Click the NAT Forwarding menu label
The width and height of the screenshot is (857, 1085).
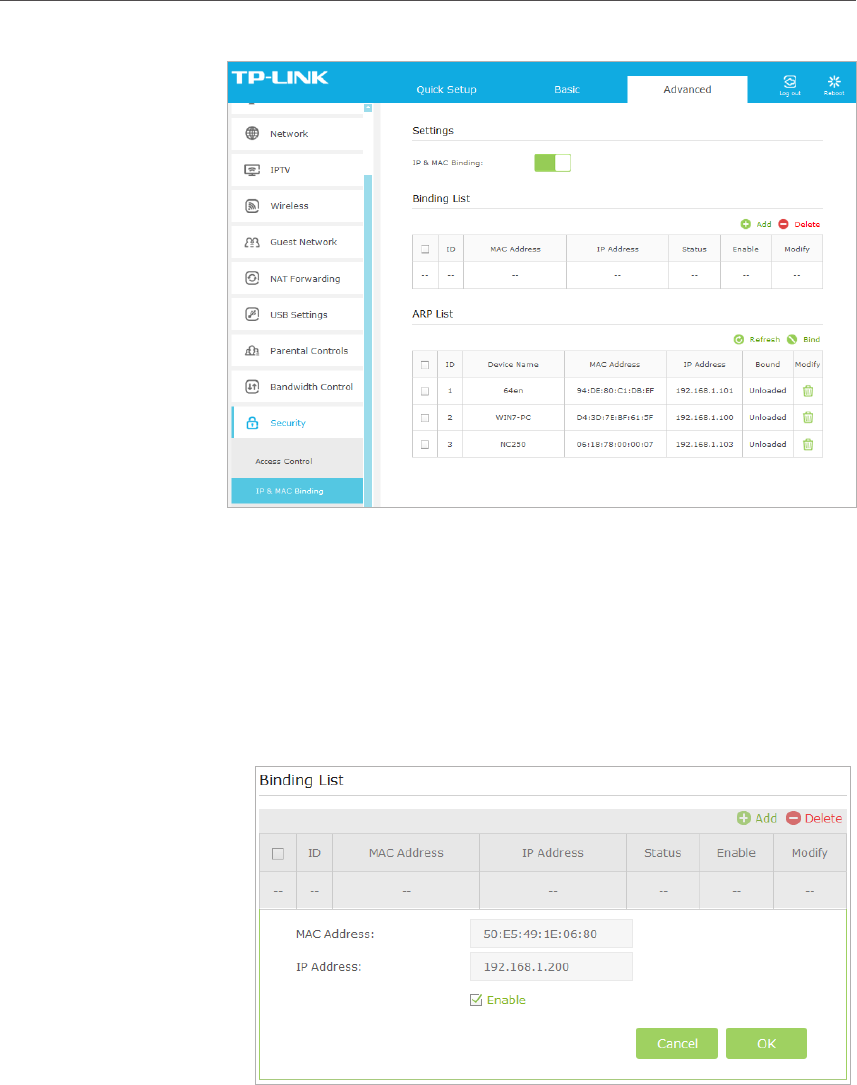point(305,279)
